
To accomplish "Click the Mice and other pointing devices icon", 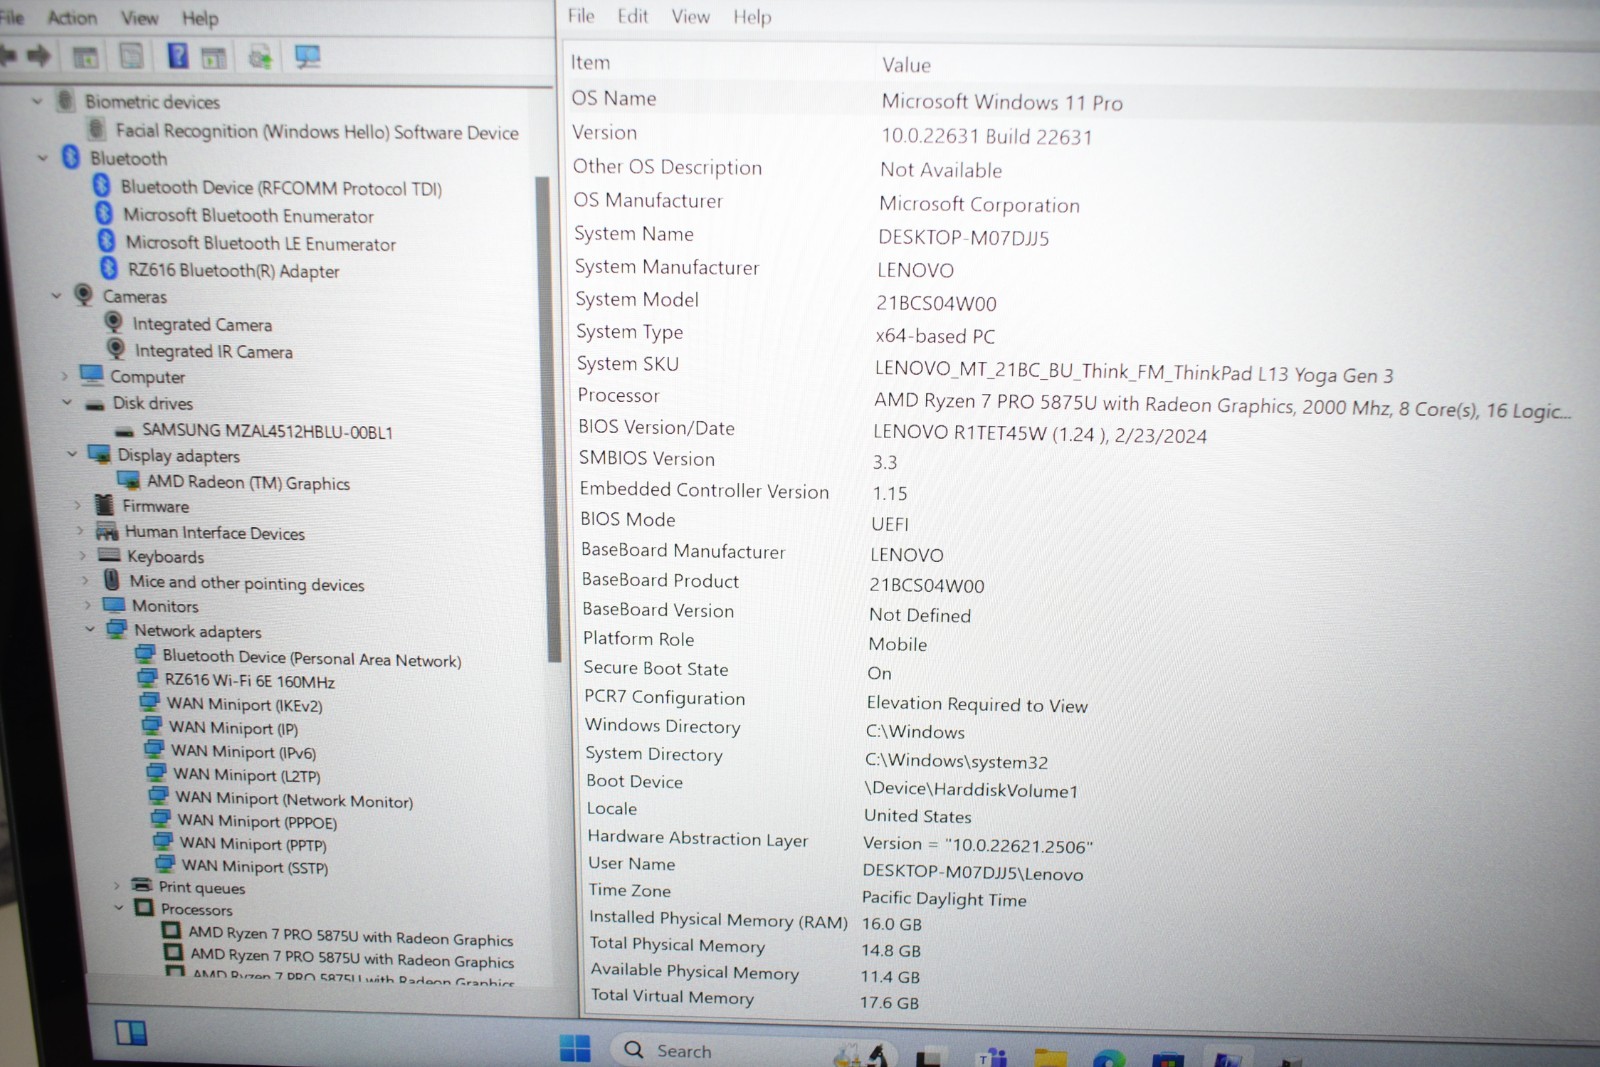I will pos(112,580).
